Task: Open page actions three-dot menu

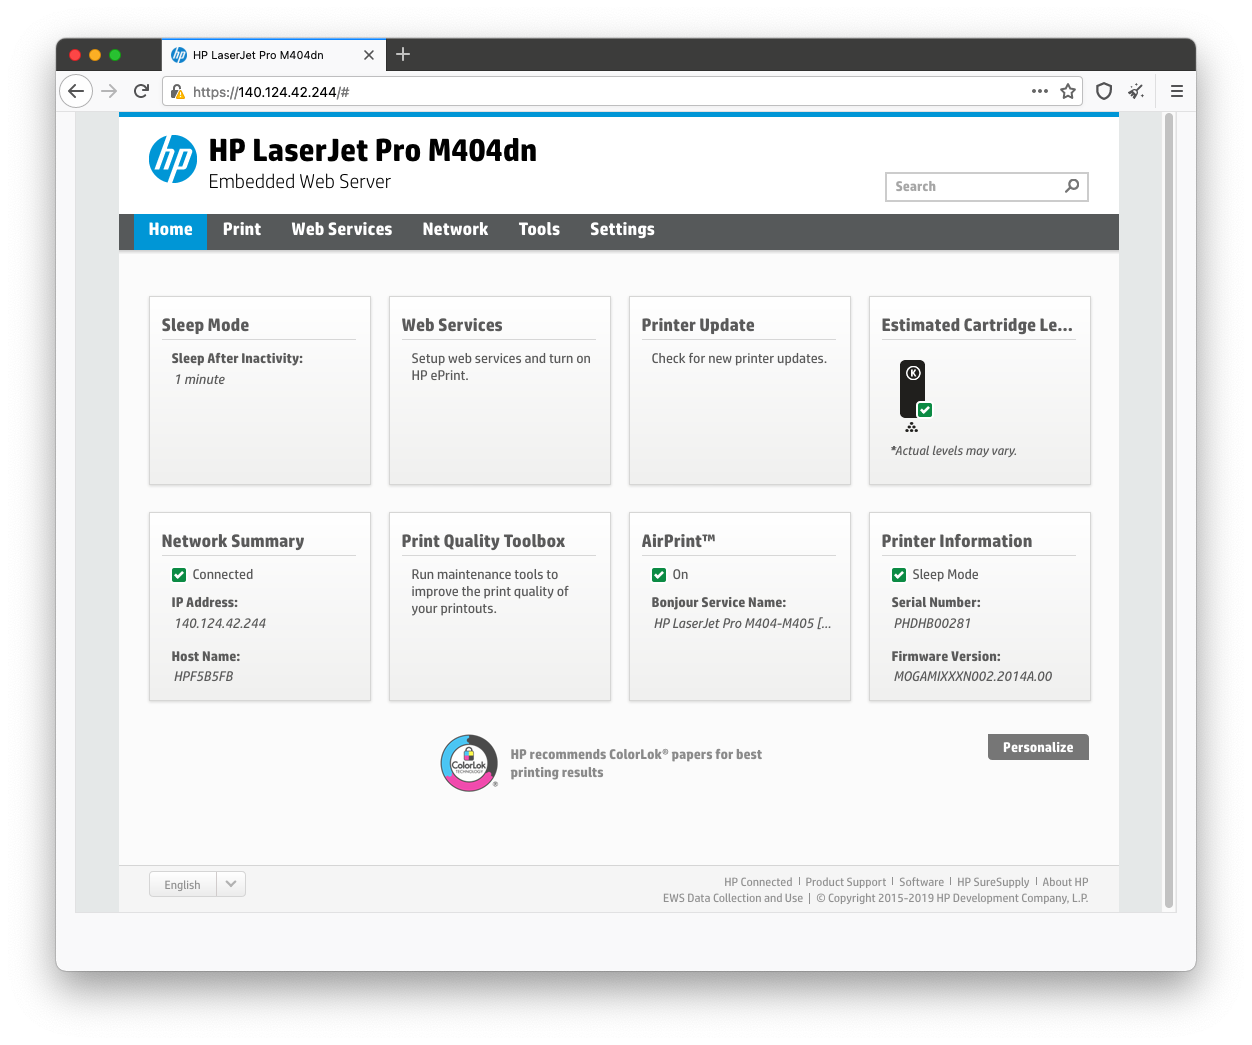Action: [1040, 91]
